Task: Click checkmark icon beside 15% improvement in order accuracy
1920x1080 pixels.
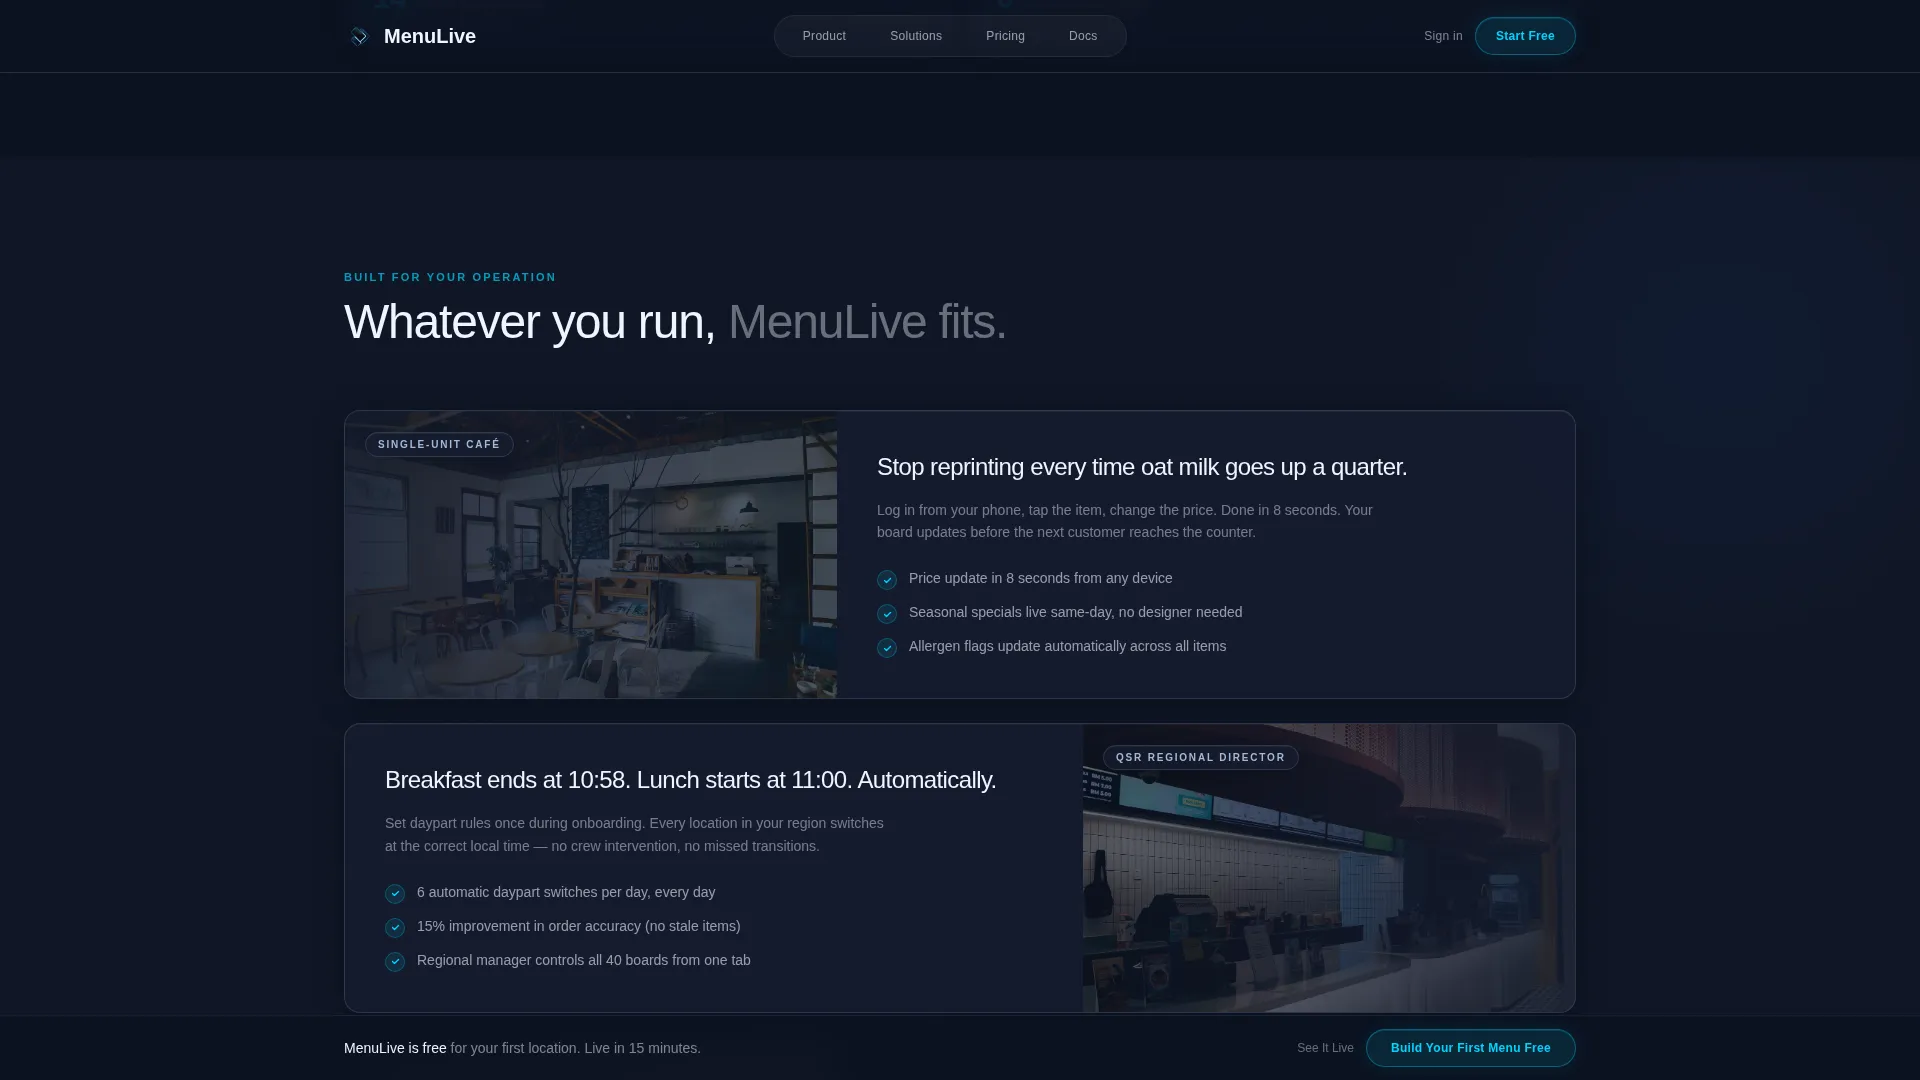Action: tap(395, 928)
